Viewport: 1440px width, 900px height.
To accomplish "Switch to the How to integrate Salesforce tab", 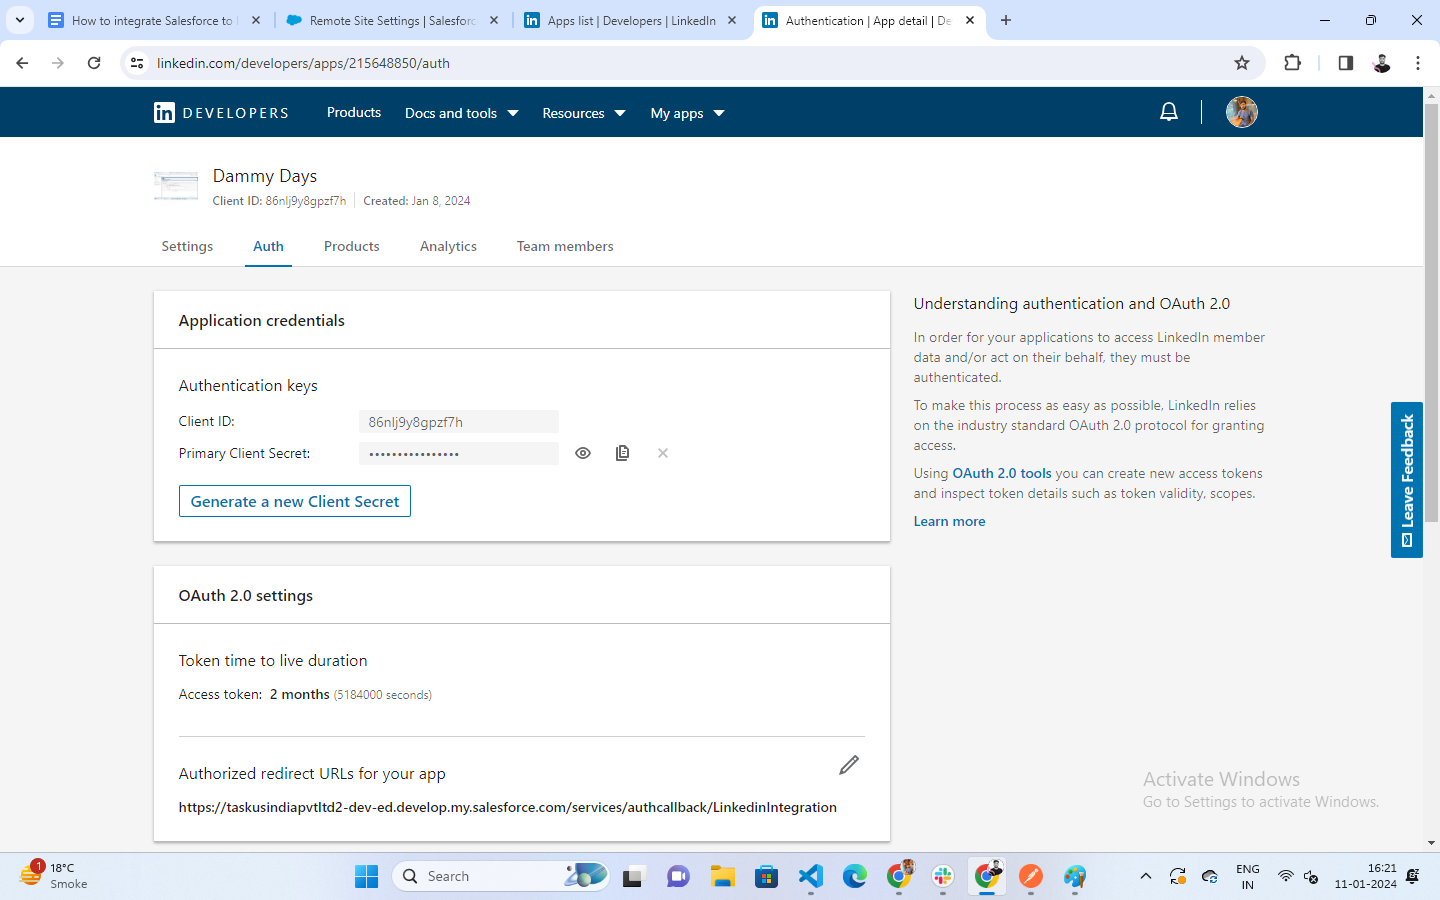I will tap(154, 20).
